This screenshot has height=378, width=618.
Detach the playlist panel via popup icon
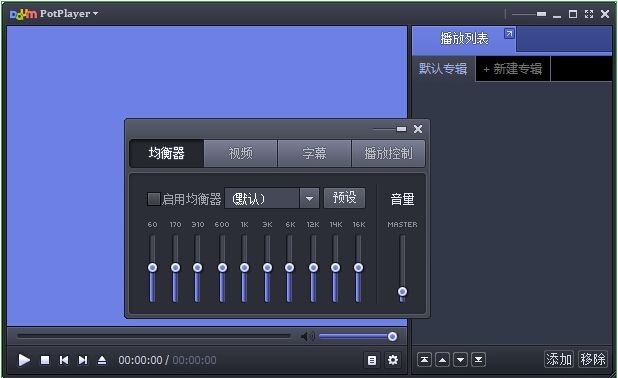coord(509,34)
